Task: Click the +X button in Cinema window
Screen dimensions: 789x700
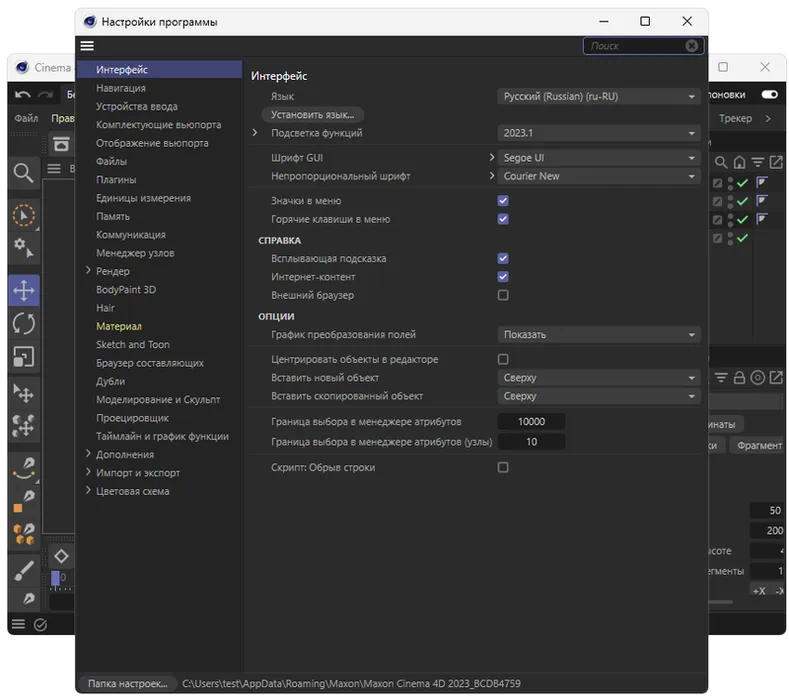Action: coord(759,591)
